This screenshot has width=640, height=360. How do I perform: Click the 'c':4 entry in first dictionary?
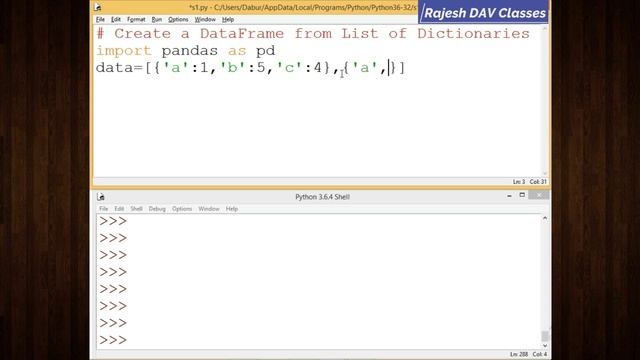pos(300,67)
